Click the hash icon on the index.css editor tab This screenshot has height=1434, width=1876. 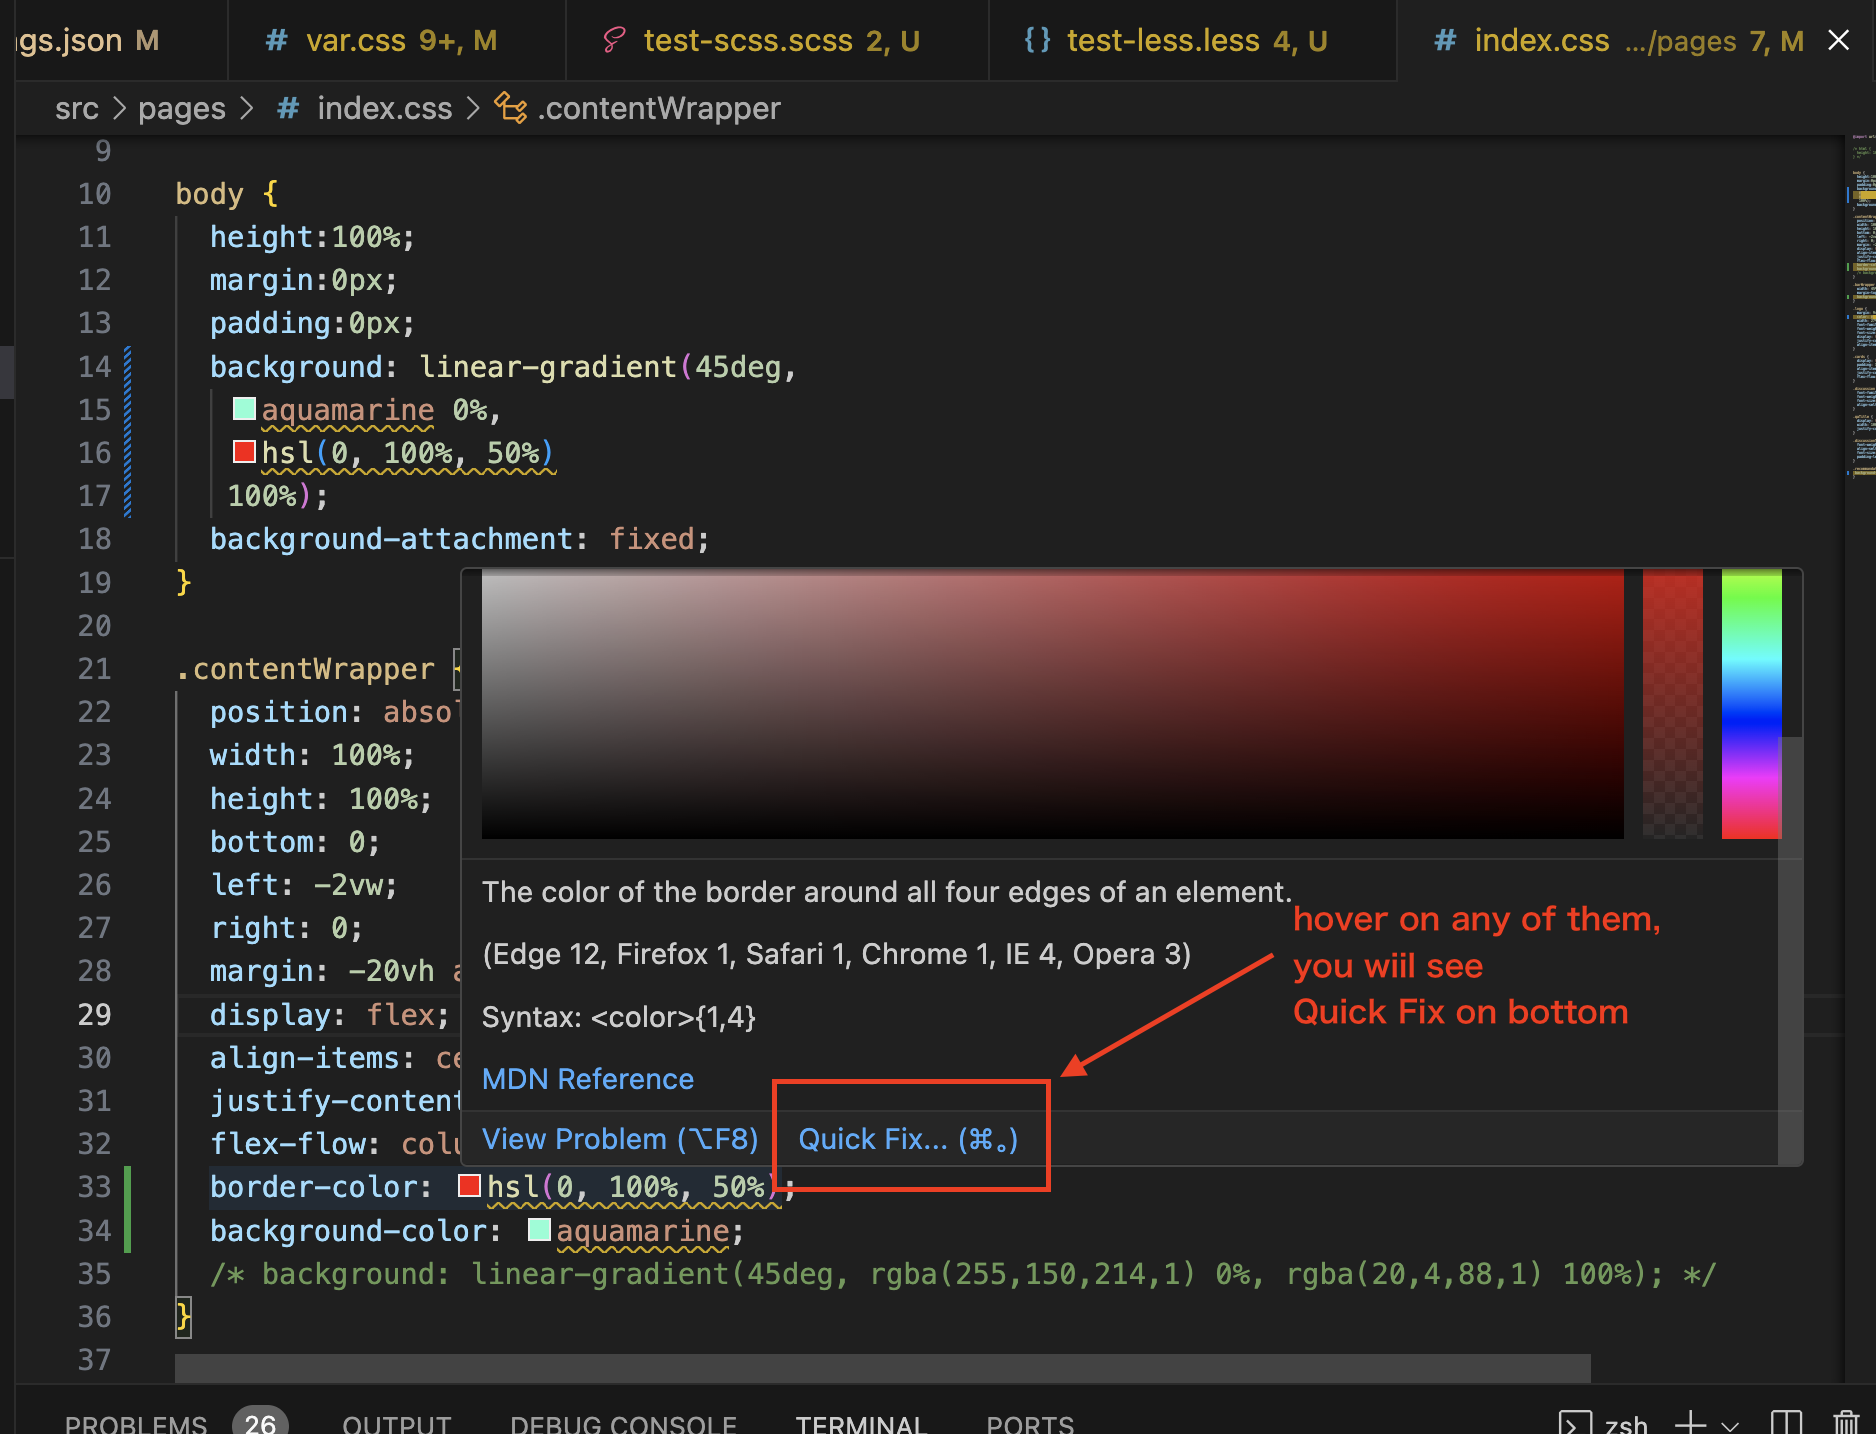click(x=1445, y=41)
